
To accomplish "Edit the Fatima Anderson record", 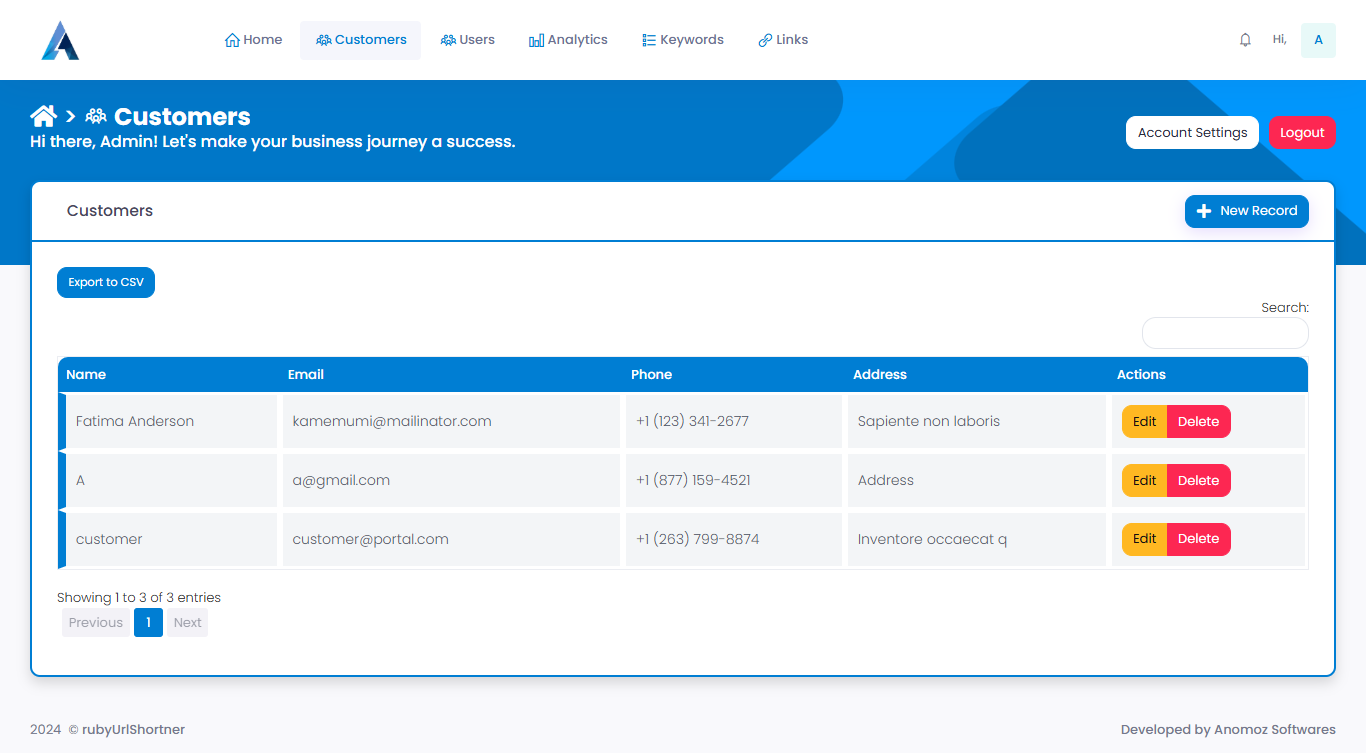I will click(1144, 422).
